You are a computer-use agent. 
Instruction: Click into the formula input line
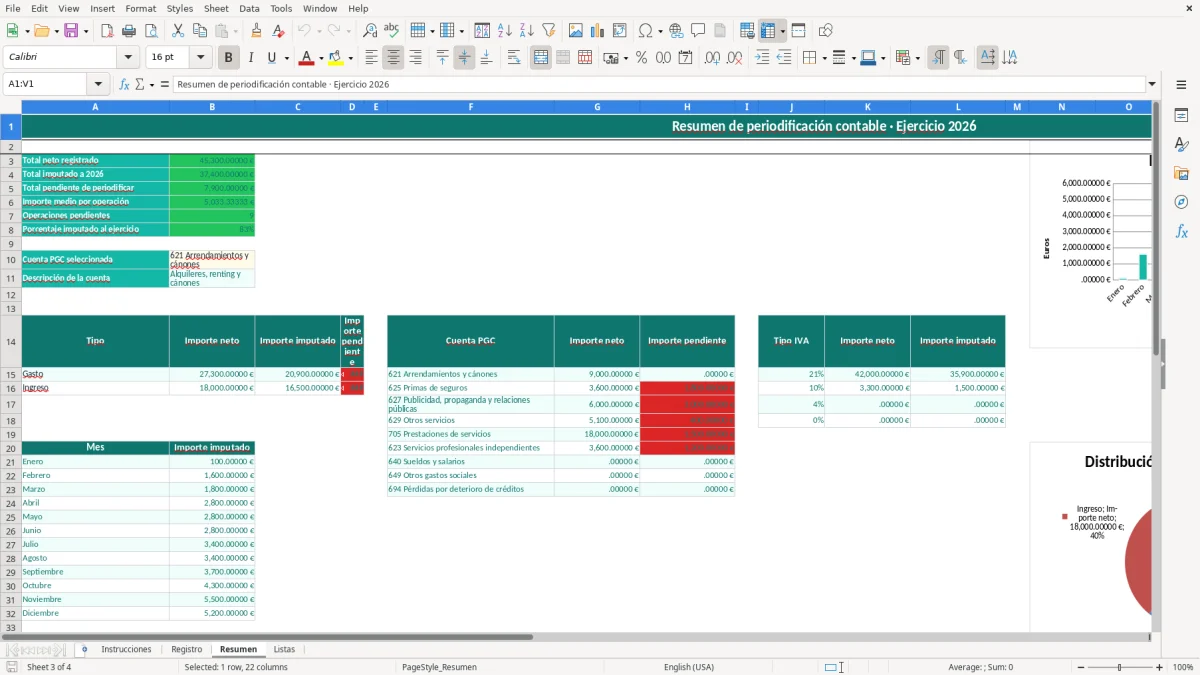(658, 85)
